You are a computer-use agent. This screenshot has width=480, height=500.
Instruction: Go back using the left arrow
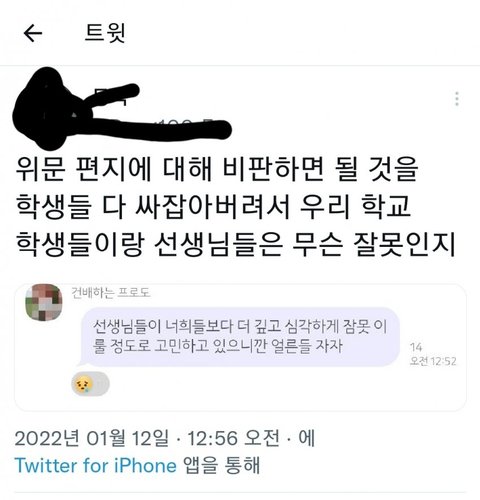[x=33, y=33]
